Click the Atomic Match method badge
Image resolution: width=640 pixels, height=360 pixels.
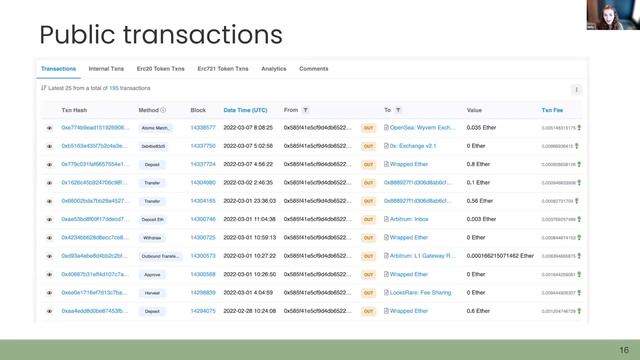(x=156, y=128)
